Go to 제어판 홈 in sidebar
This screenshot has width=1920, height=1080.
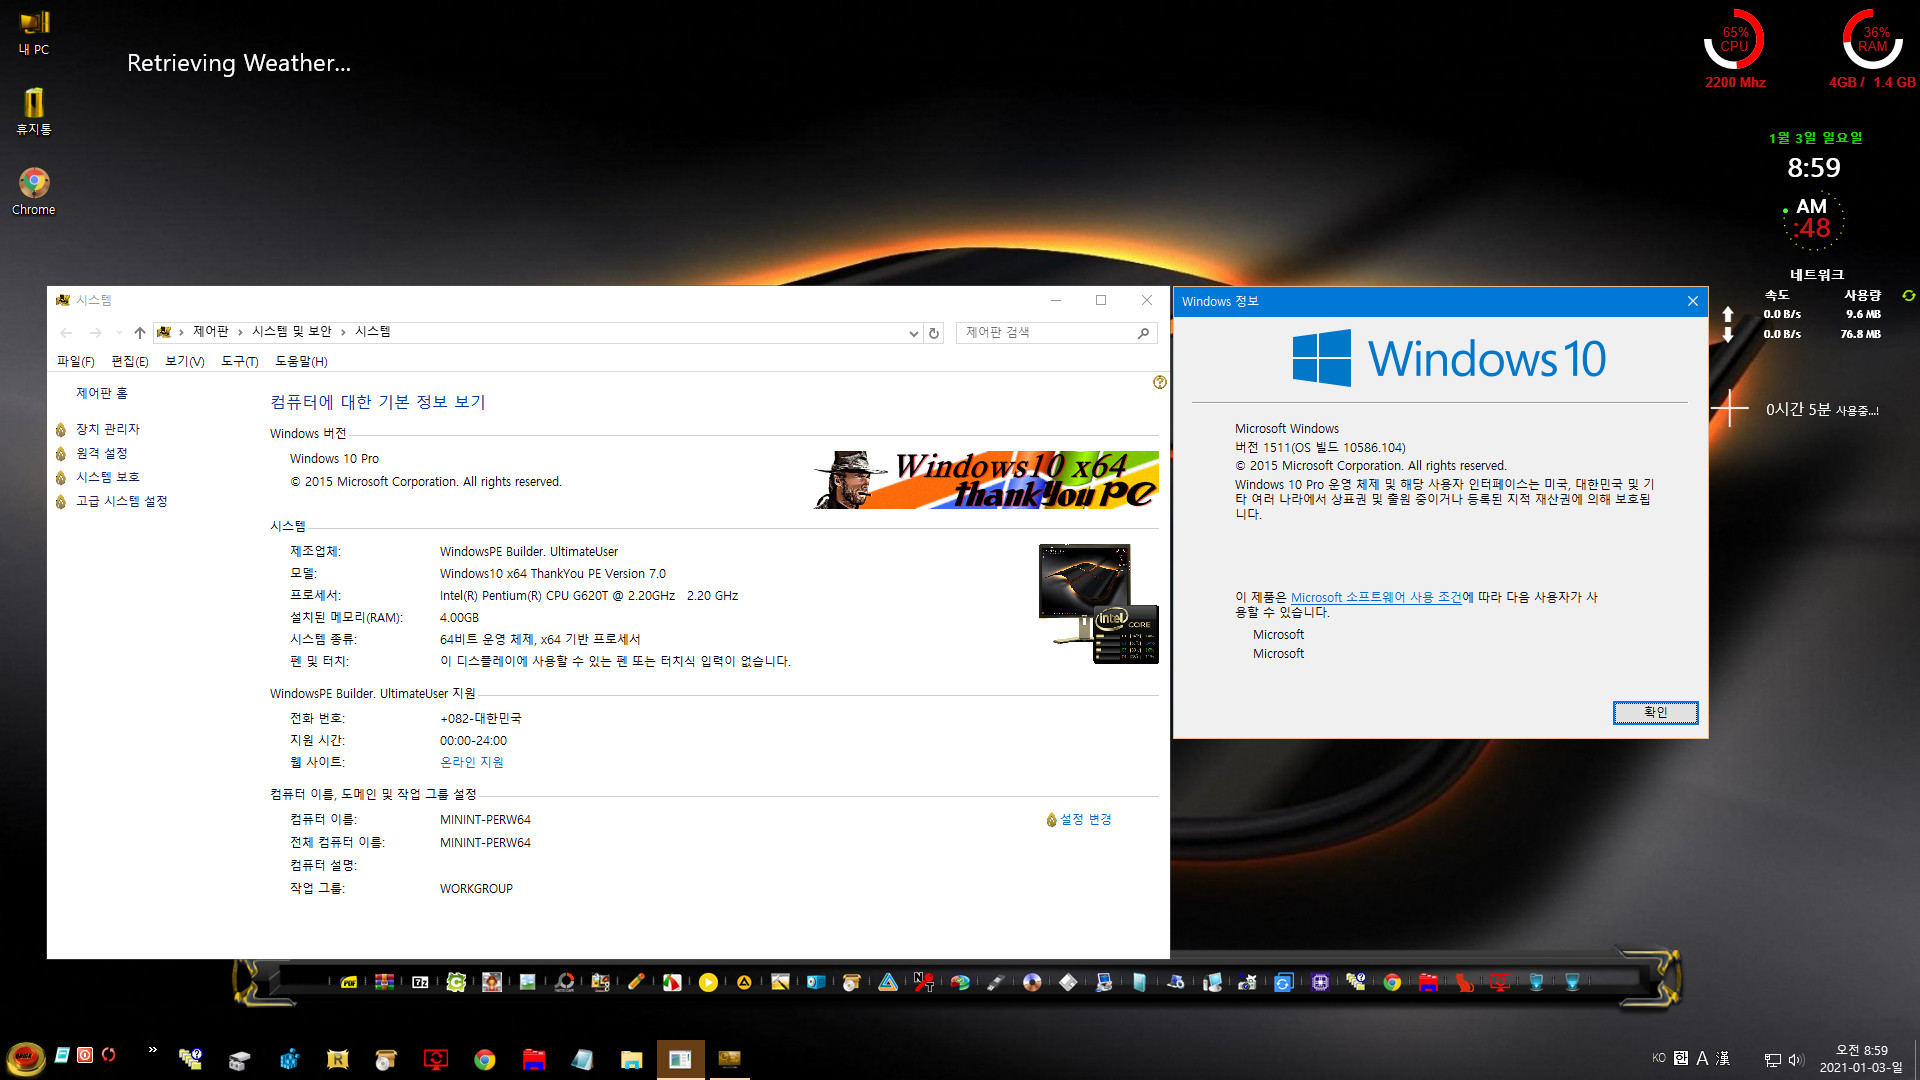(102, 393)
